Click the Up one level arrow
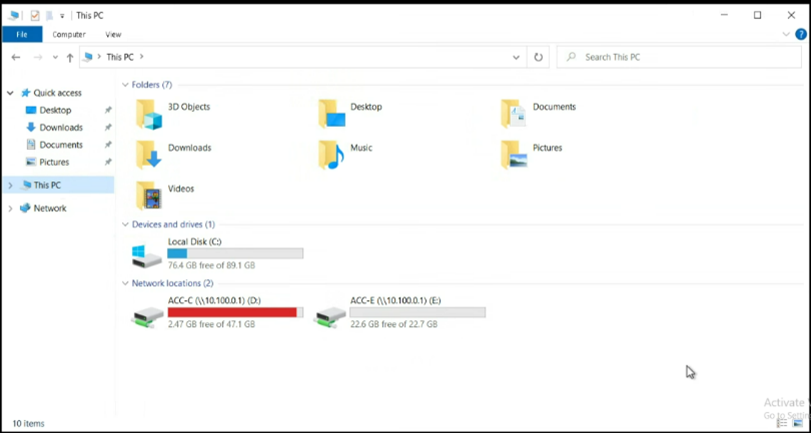Image resolution: width=811 pixels, height=433 pixels. (70, 58)
